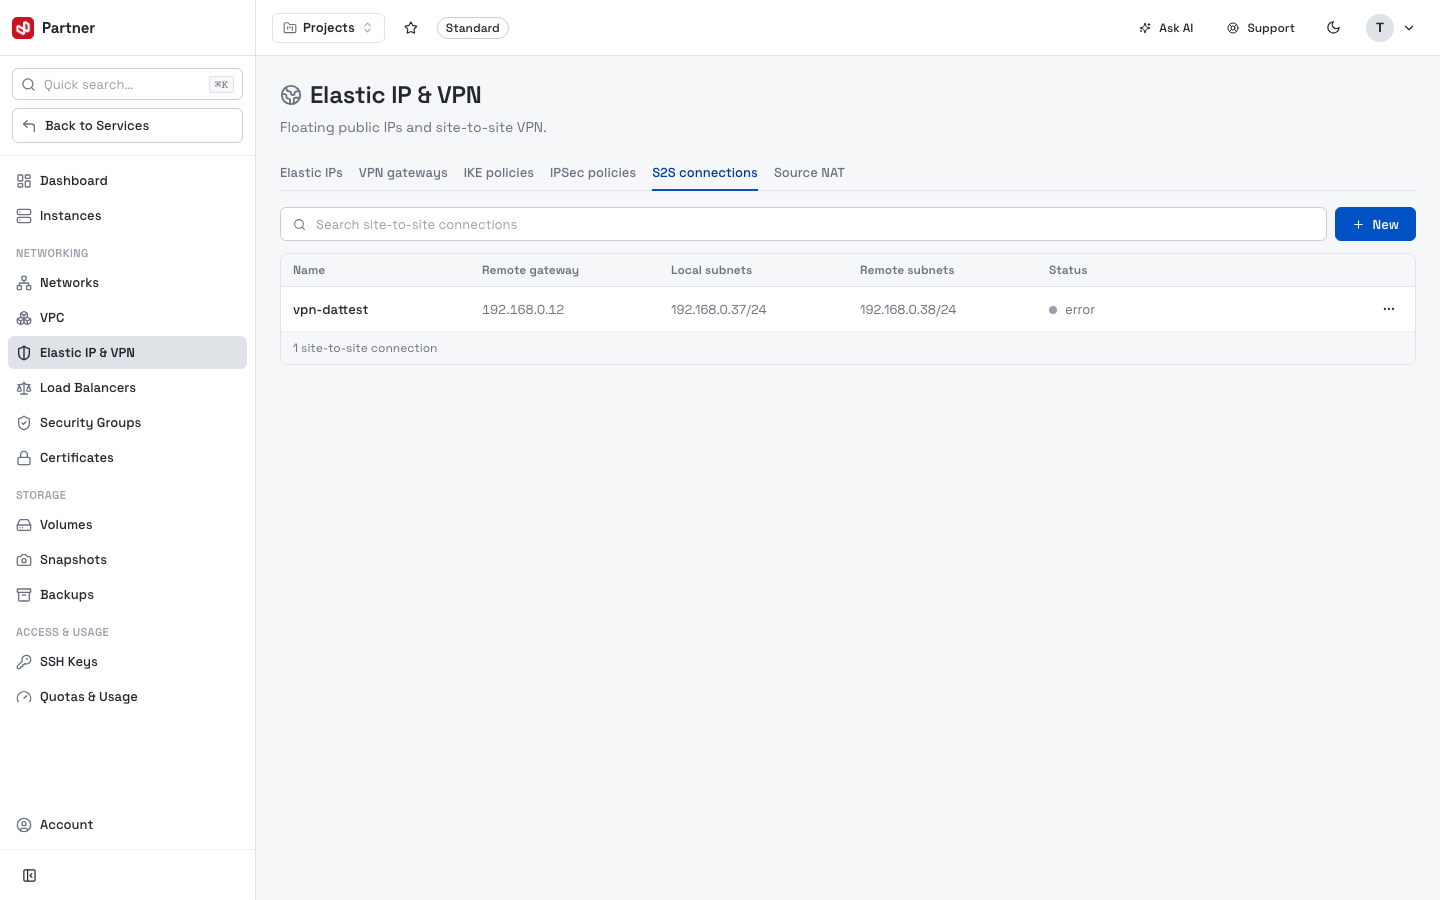Switch to VPN gateways tab
This screenshot has width=1440, height=900.
[403, 173]
